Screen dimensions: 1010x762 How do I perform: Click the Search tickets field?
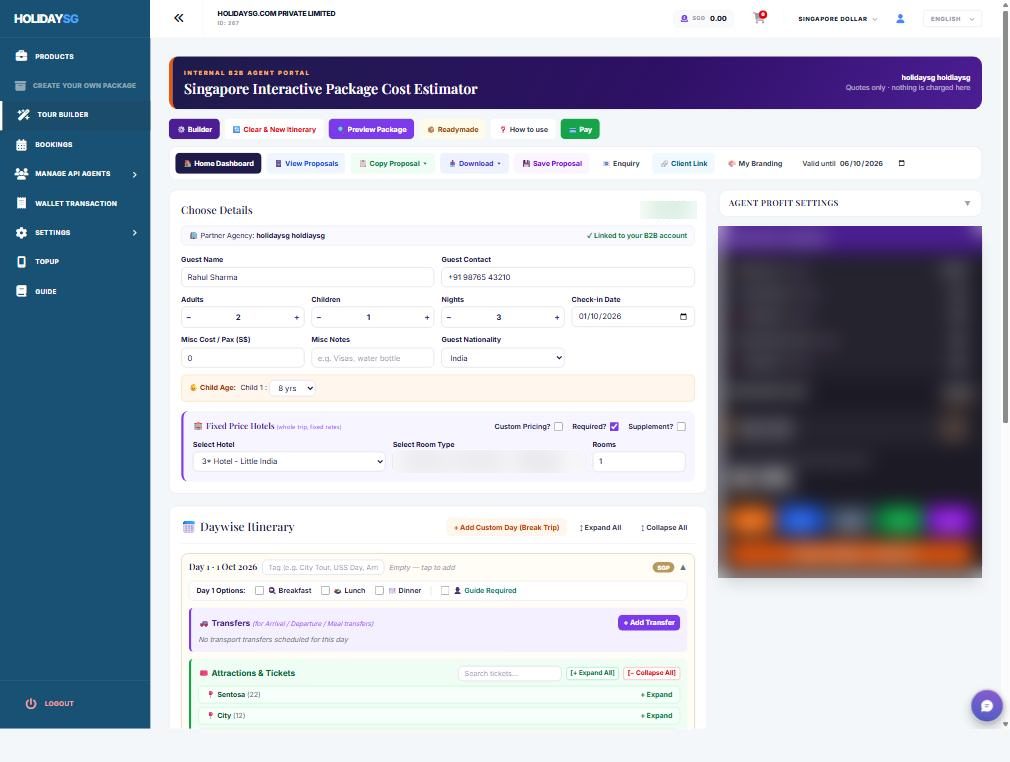point(510,673)
